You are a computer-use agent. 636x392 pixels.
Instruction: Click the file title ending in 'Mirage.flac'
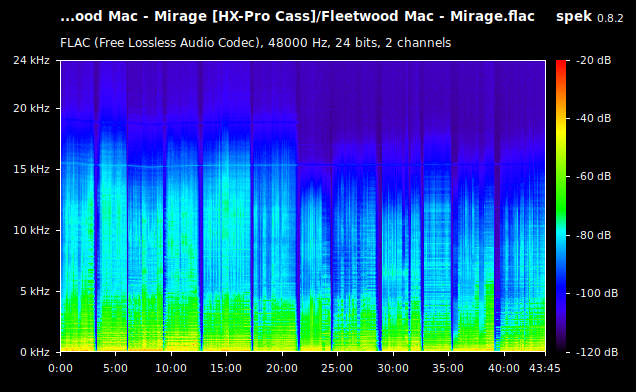pyautogui.click(x=297, y=16)
